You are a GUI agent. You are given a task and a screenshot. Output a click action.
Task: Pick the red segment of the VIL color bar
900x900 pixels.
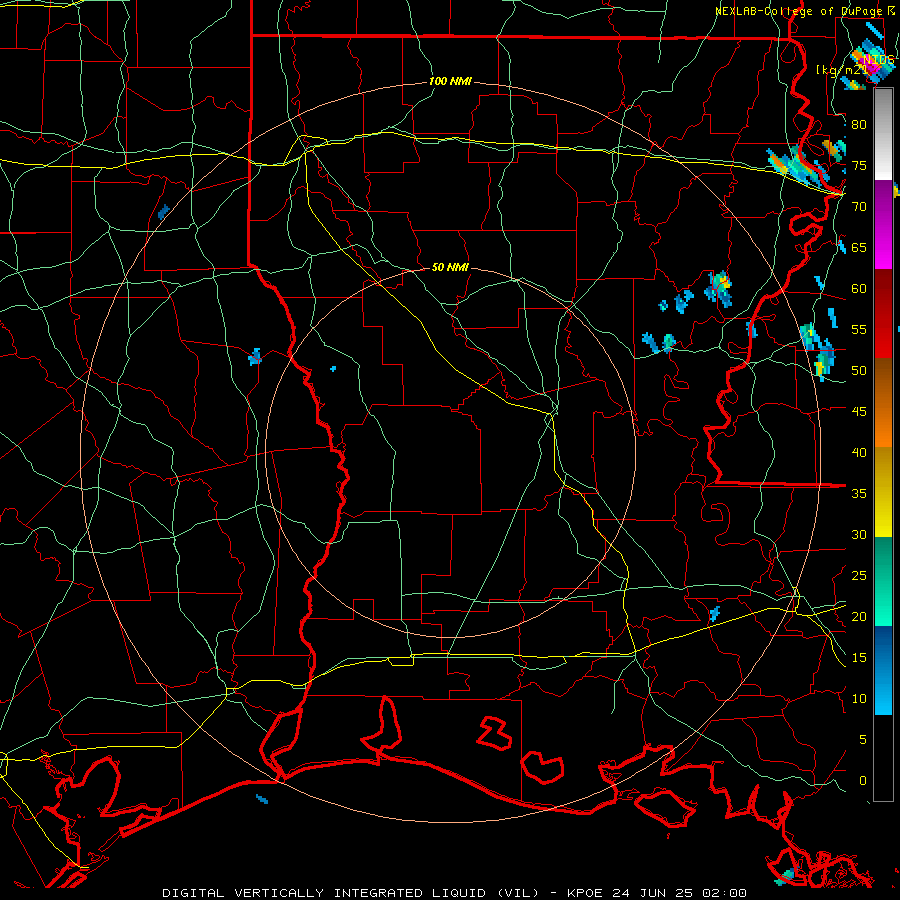[x=883, y=314]
